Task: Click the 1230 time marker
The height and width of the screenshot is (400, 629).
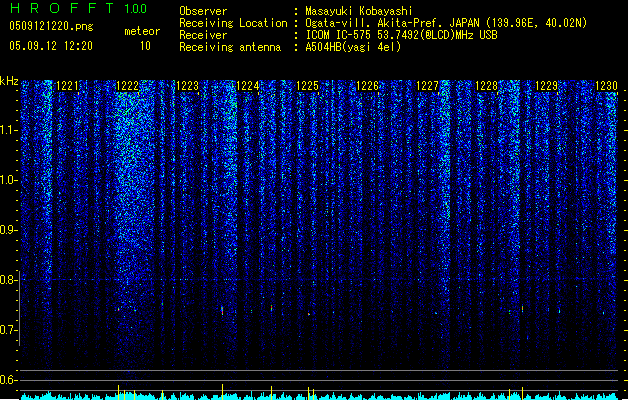Action: point(606,86)
